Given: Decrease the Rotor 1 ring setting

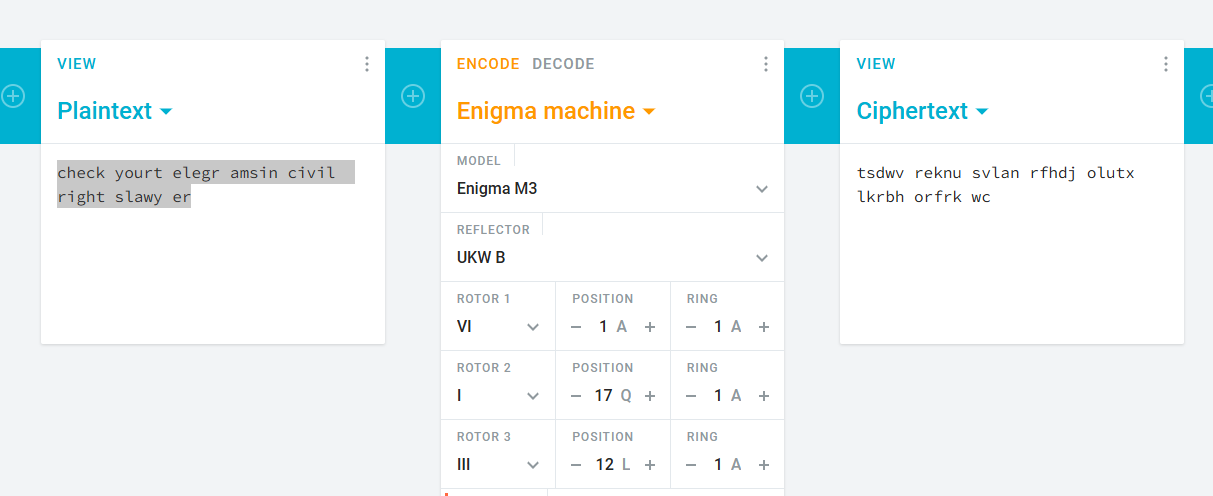Looking at the screenshot, I should click(690, 327).
